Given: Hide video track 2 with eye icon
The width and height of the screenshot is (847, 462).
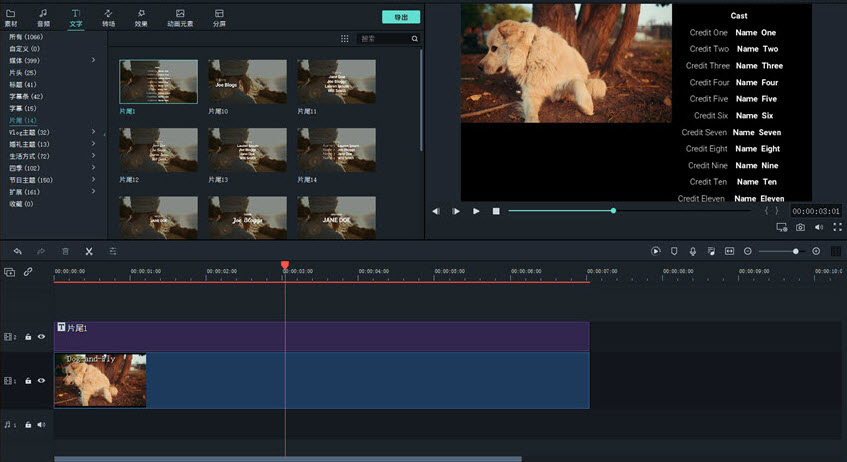Looking at the screenshot, I should tap(41, 337).
